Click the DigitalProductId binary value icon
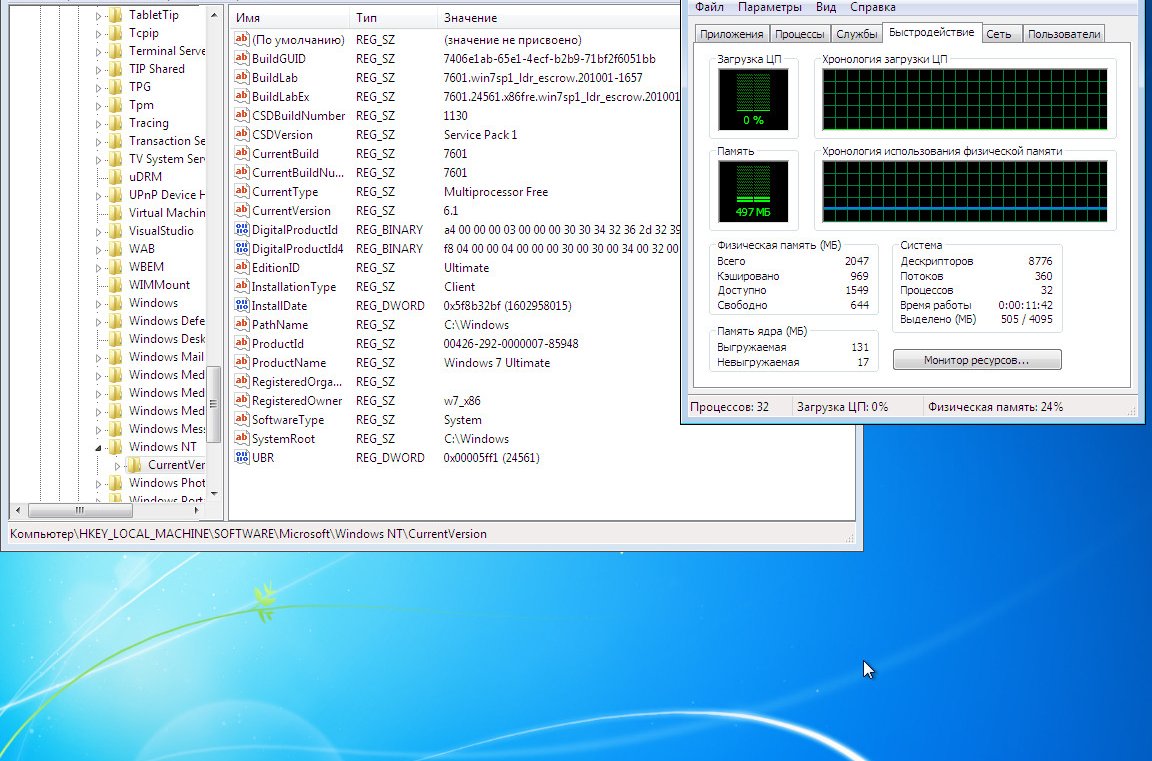Viewport: 1152px width, 761px height. pos(242,229)
